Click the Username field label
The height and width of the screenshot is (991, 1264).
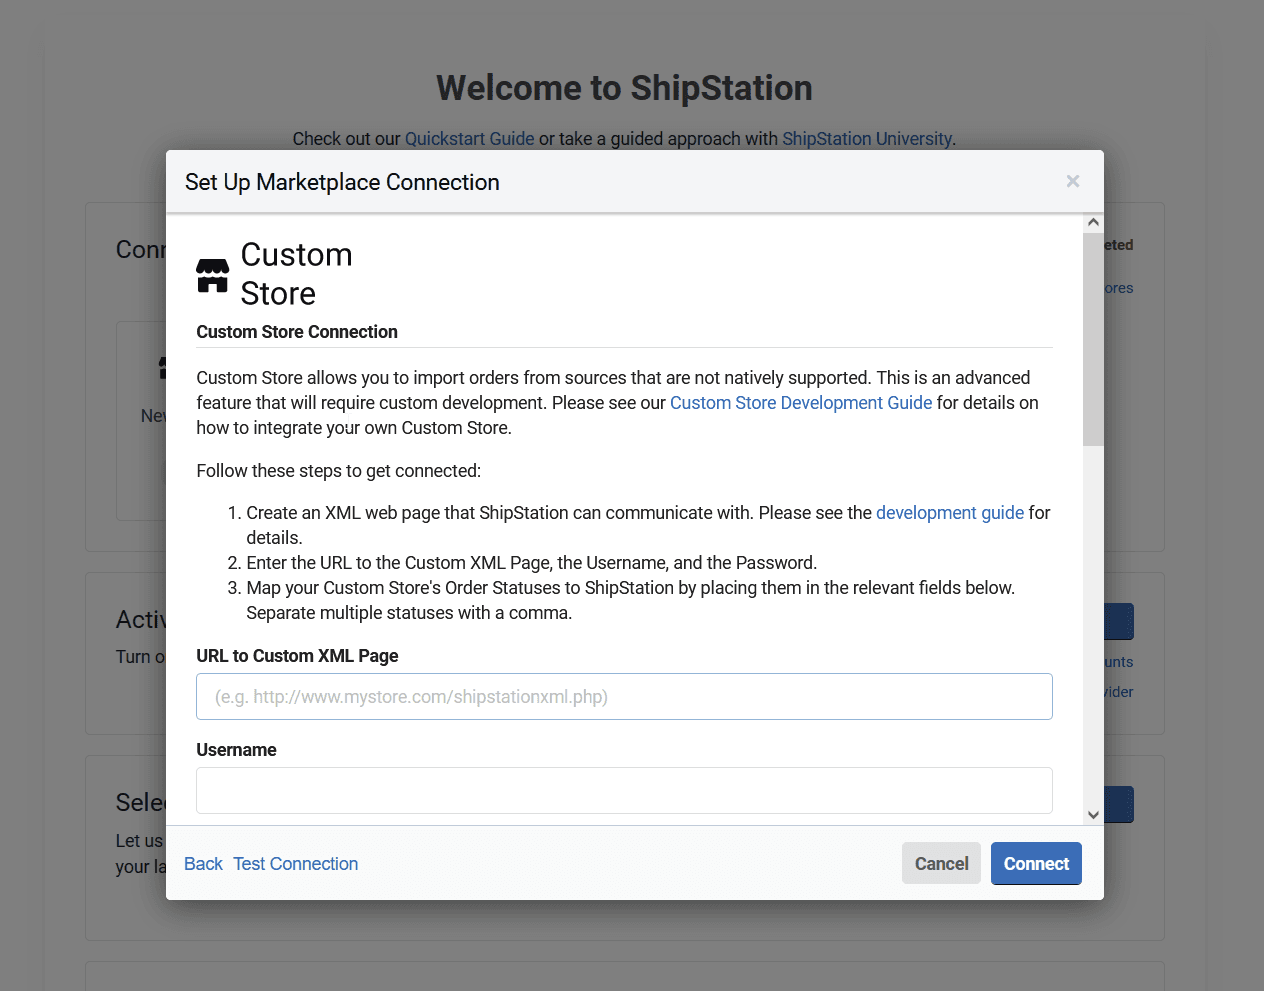click(x=236, y=750)
